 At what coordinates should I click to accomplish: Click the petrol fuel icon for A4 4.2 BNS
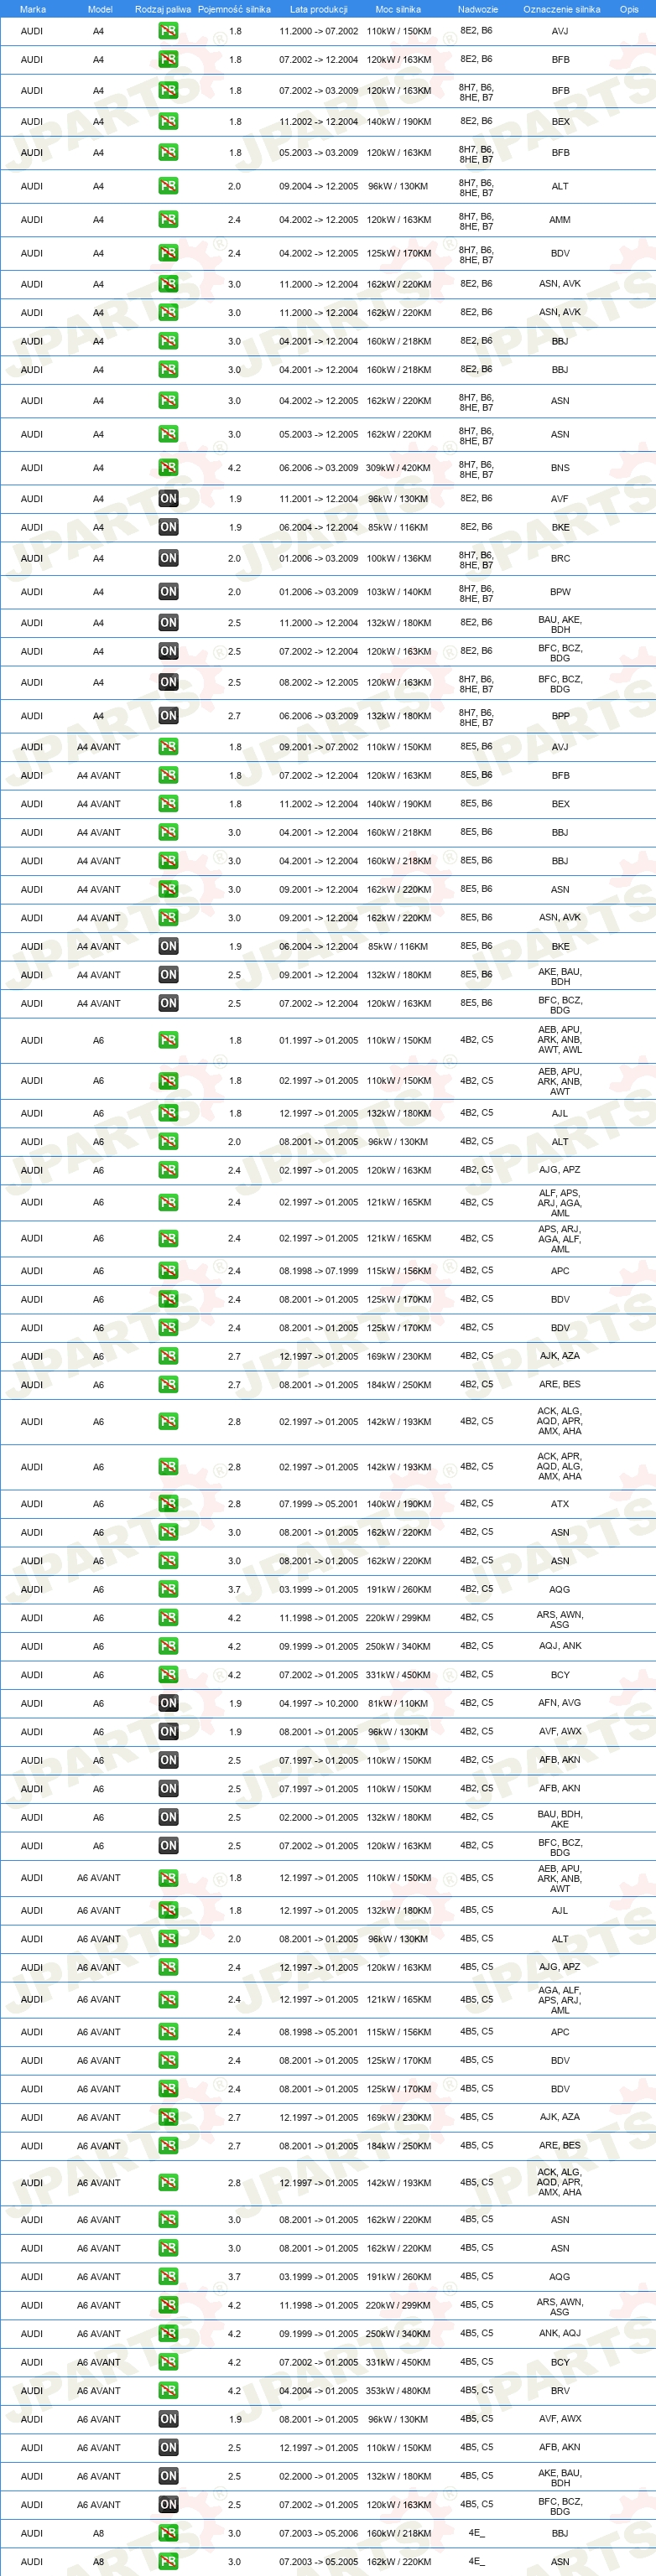(168, 467)
